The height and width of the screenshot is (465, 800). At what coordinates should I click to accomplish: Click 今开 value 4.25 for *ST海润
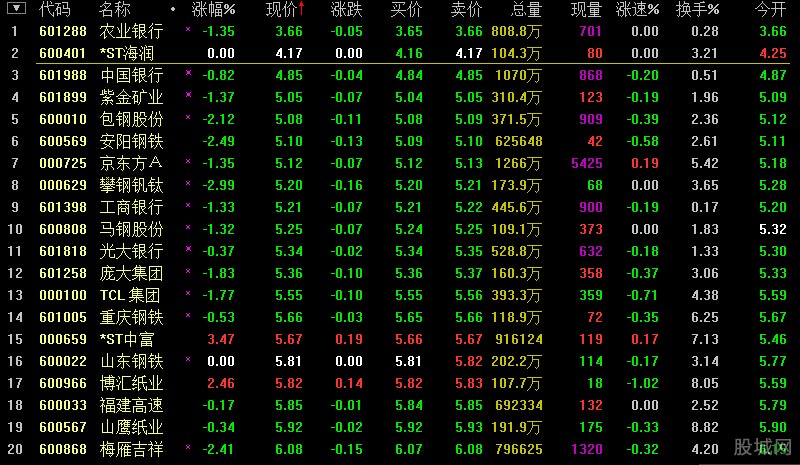click(x=773, y=53)
